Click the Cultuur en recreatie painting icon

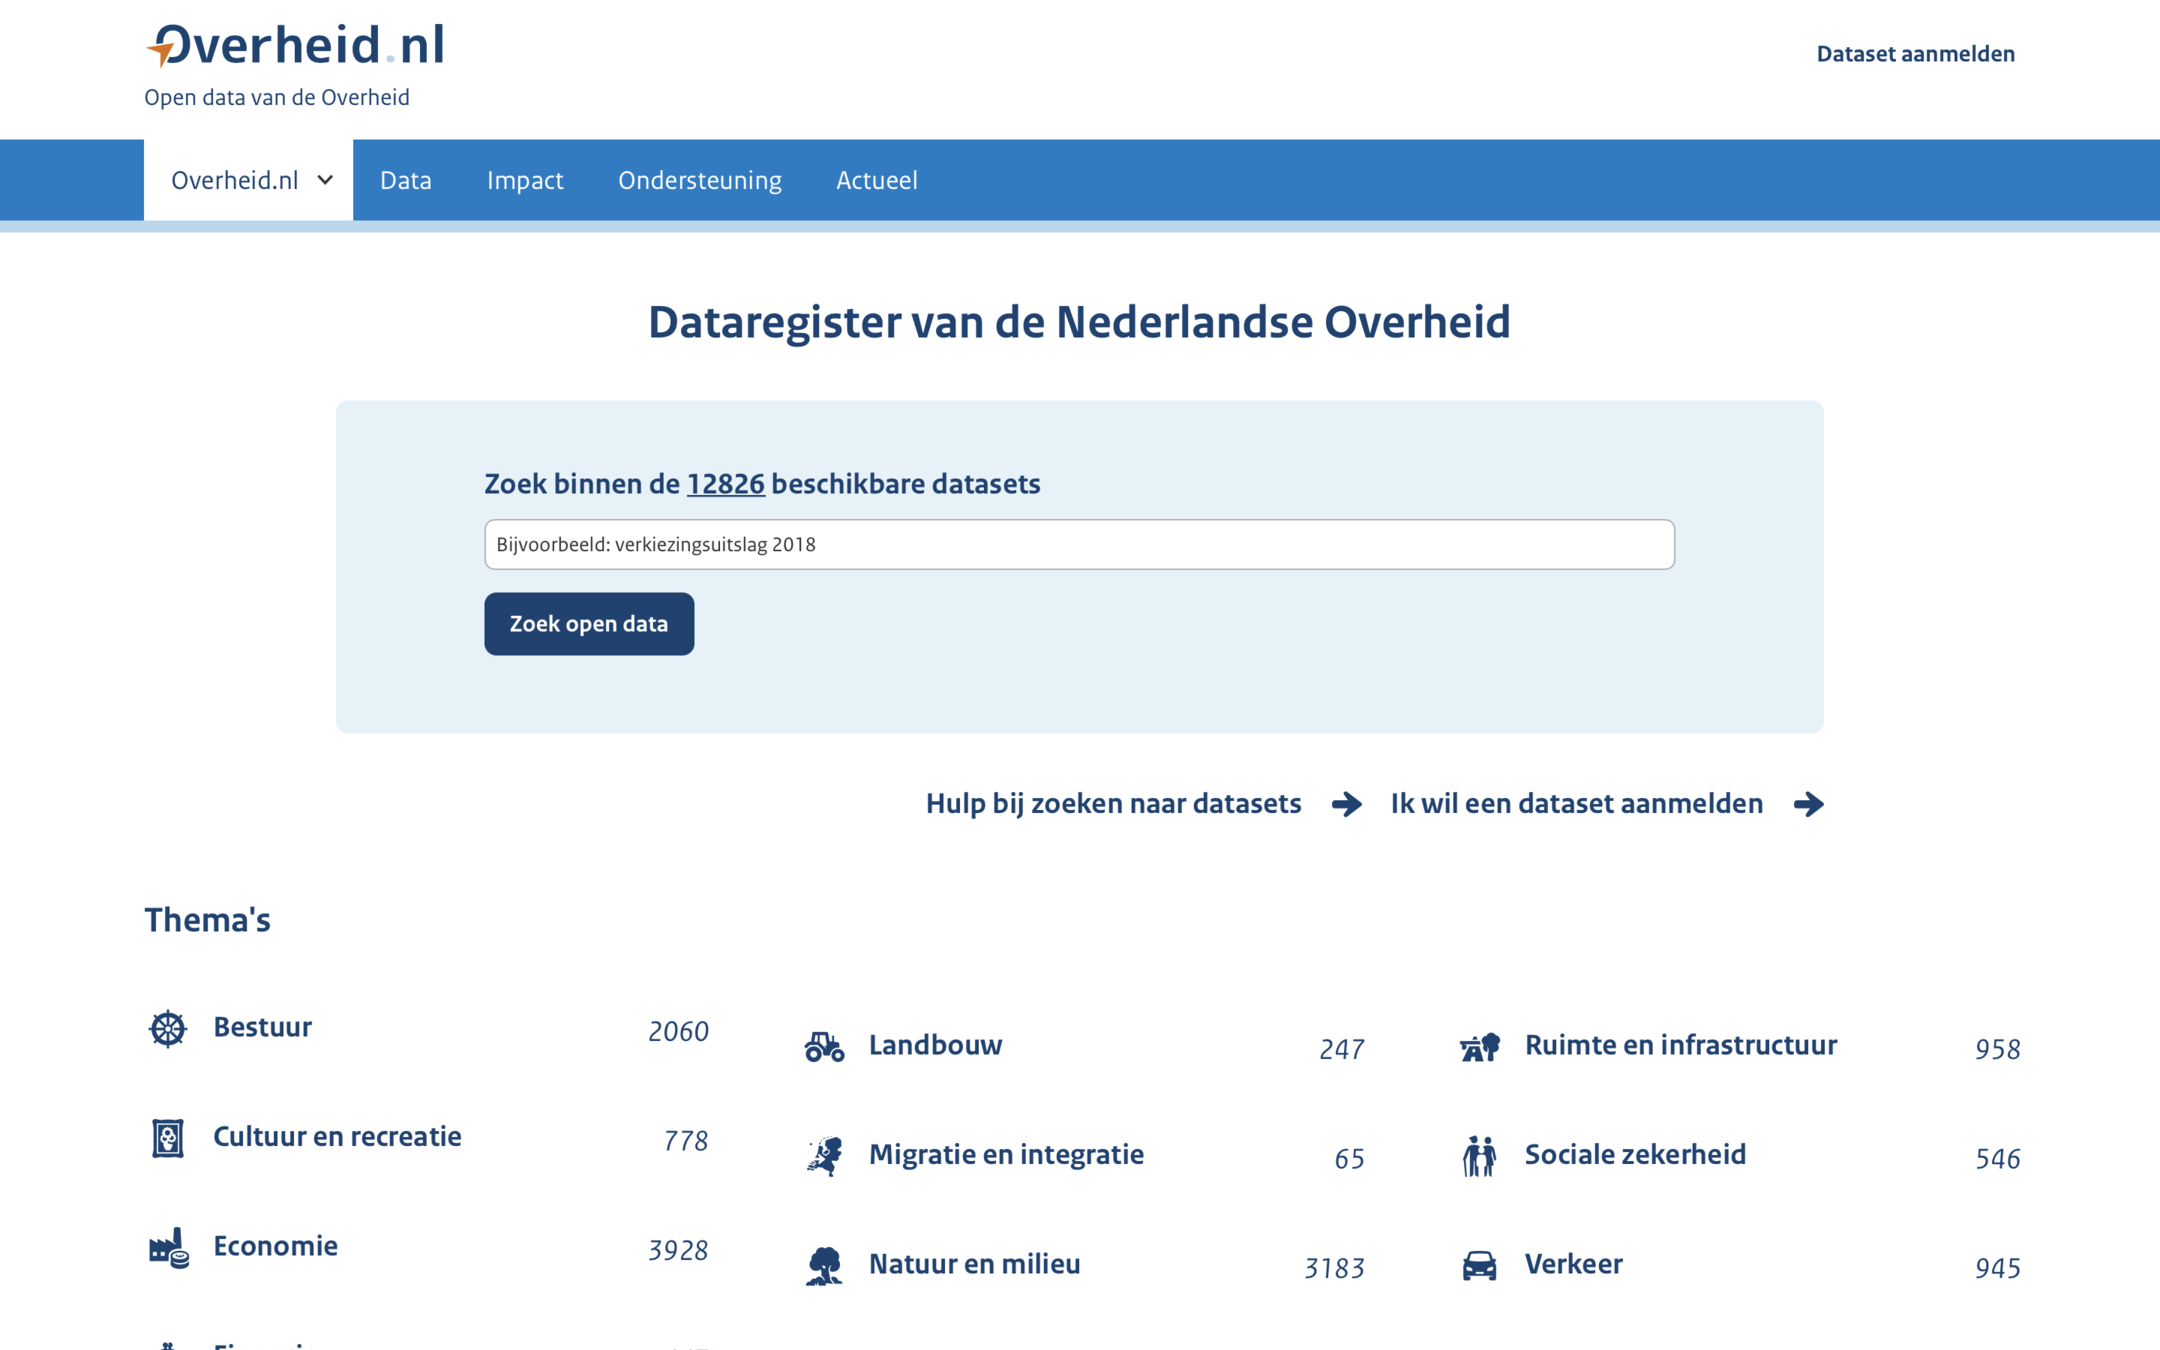(168, 1138)
